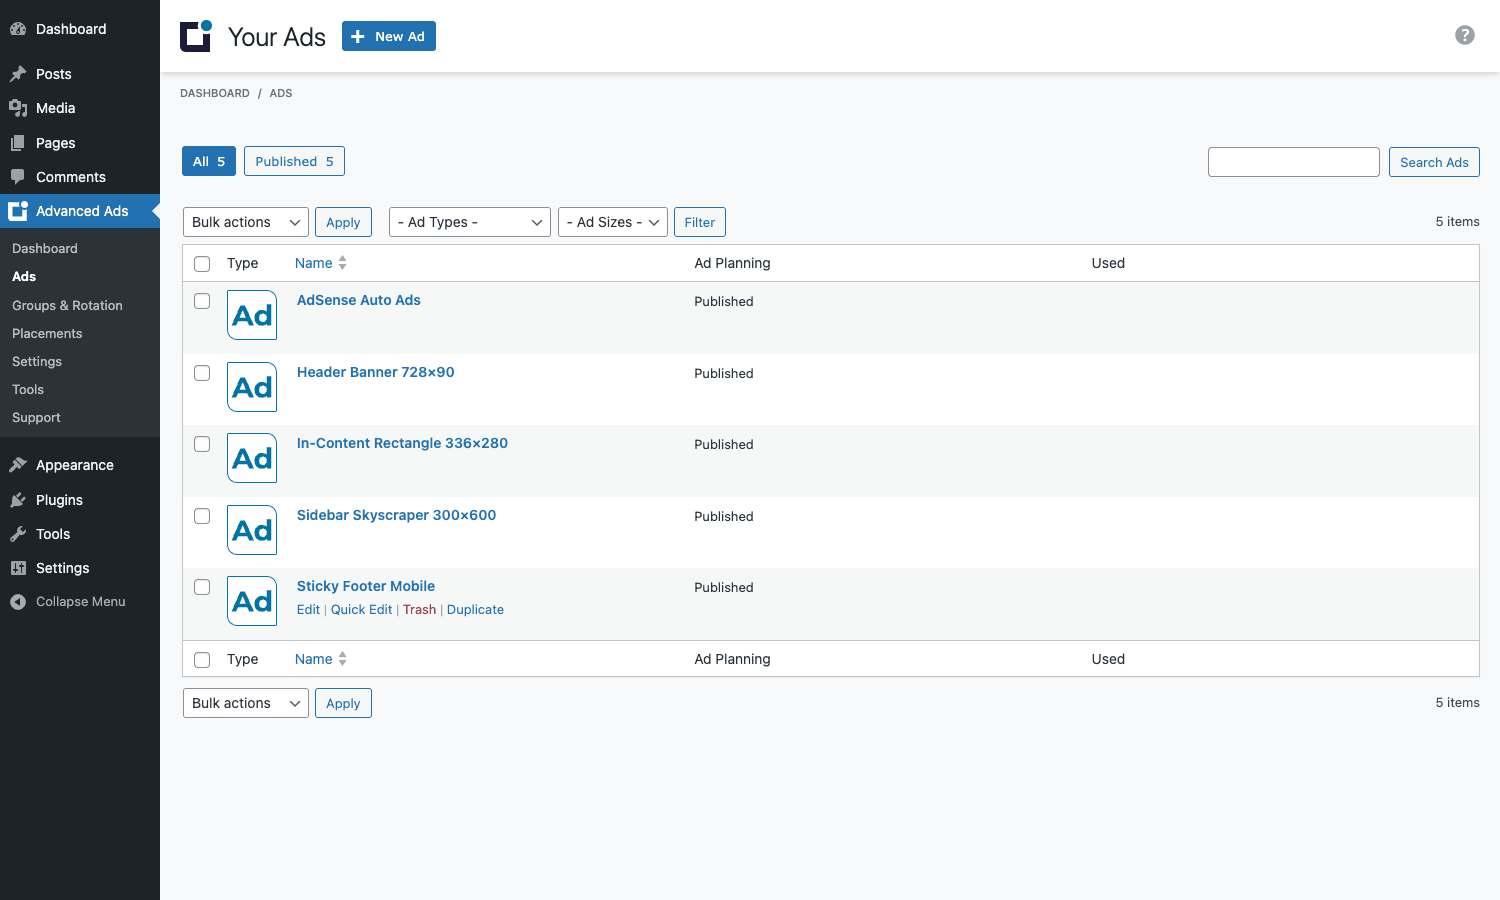The height and width of the screenshot is (900, 1500).
Task: Click the Advanced Ads logo beside Your Ads
Action: tap(196, 36)
